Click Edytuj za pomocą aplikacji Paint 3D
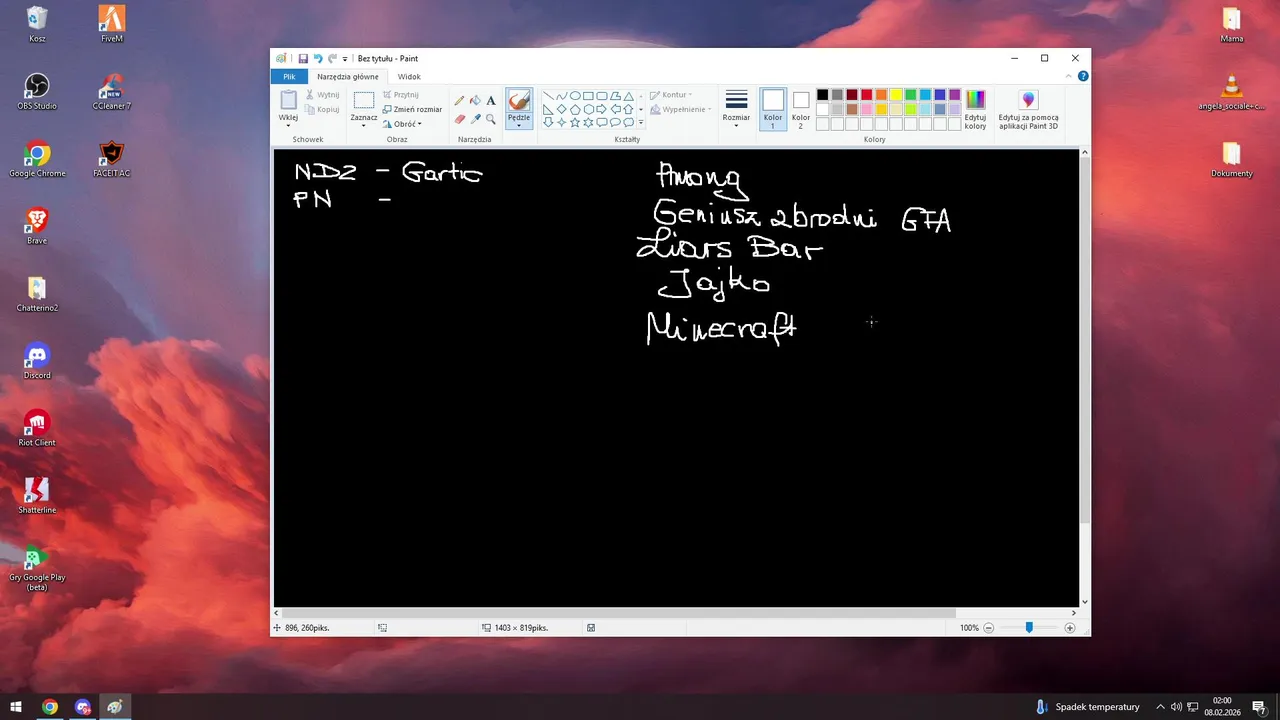 [x=1028, y=109]
